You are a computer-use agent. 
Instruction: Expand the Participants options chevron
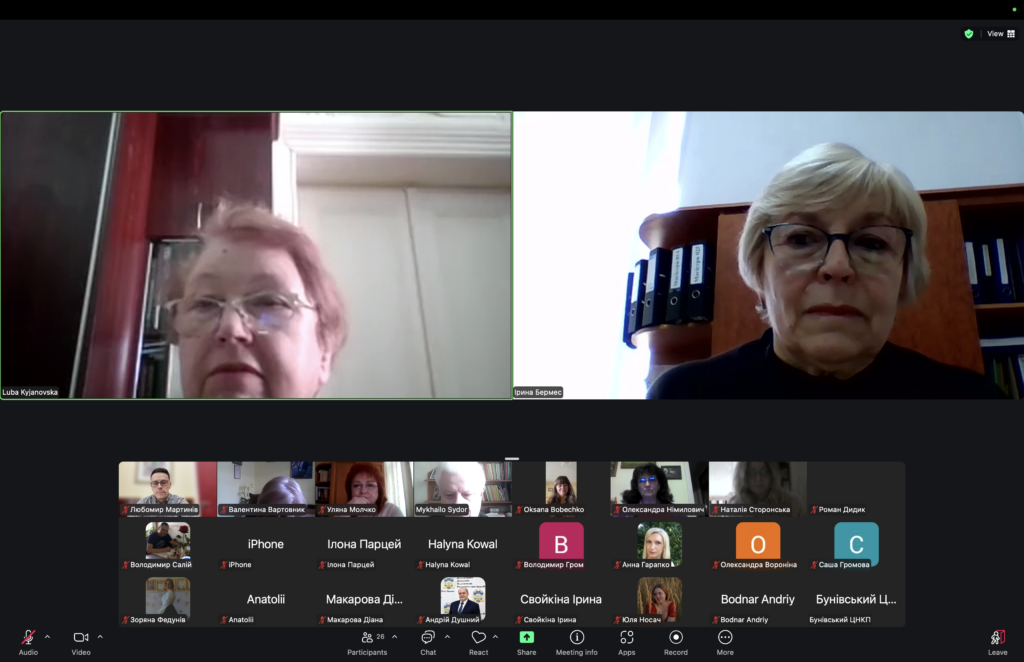pyautogui.click(x=395, y=636)
